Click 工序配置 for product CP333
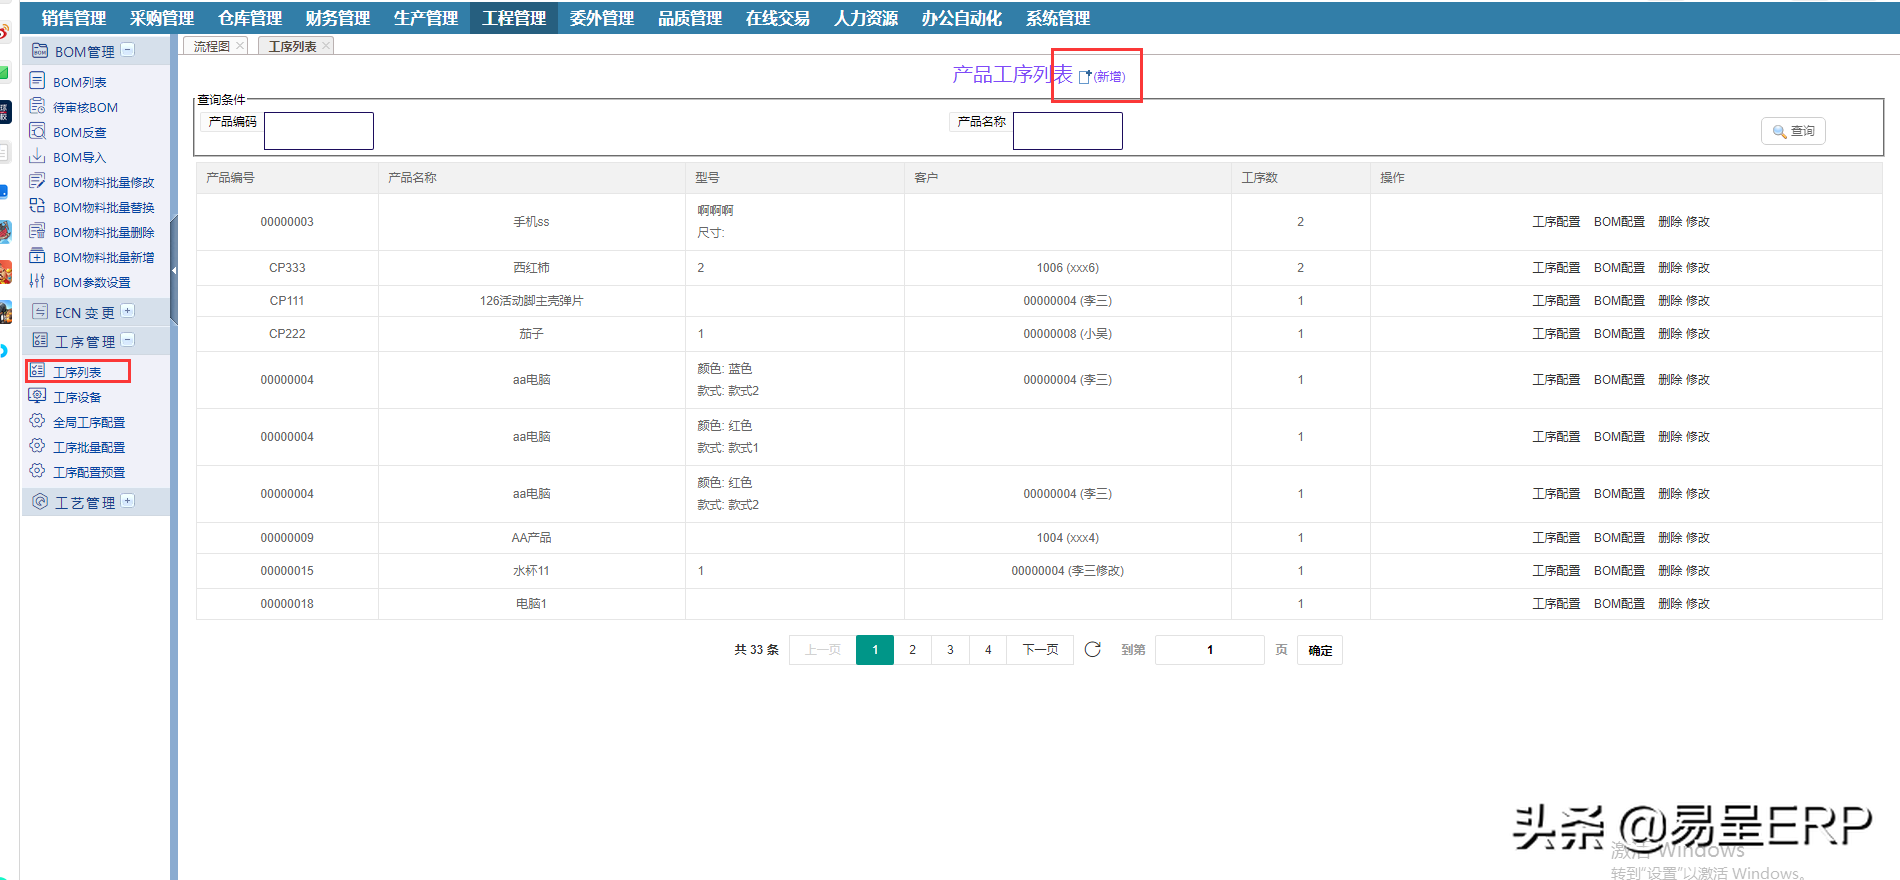Viewport: 1900px width, 880px height. [1556, 268]
